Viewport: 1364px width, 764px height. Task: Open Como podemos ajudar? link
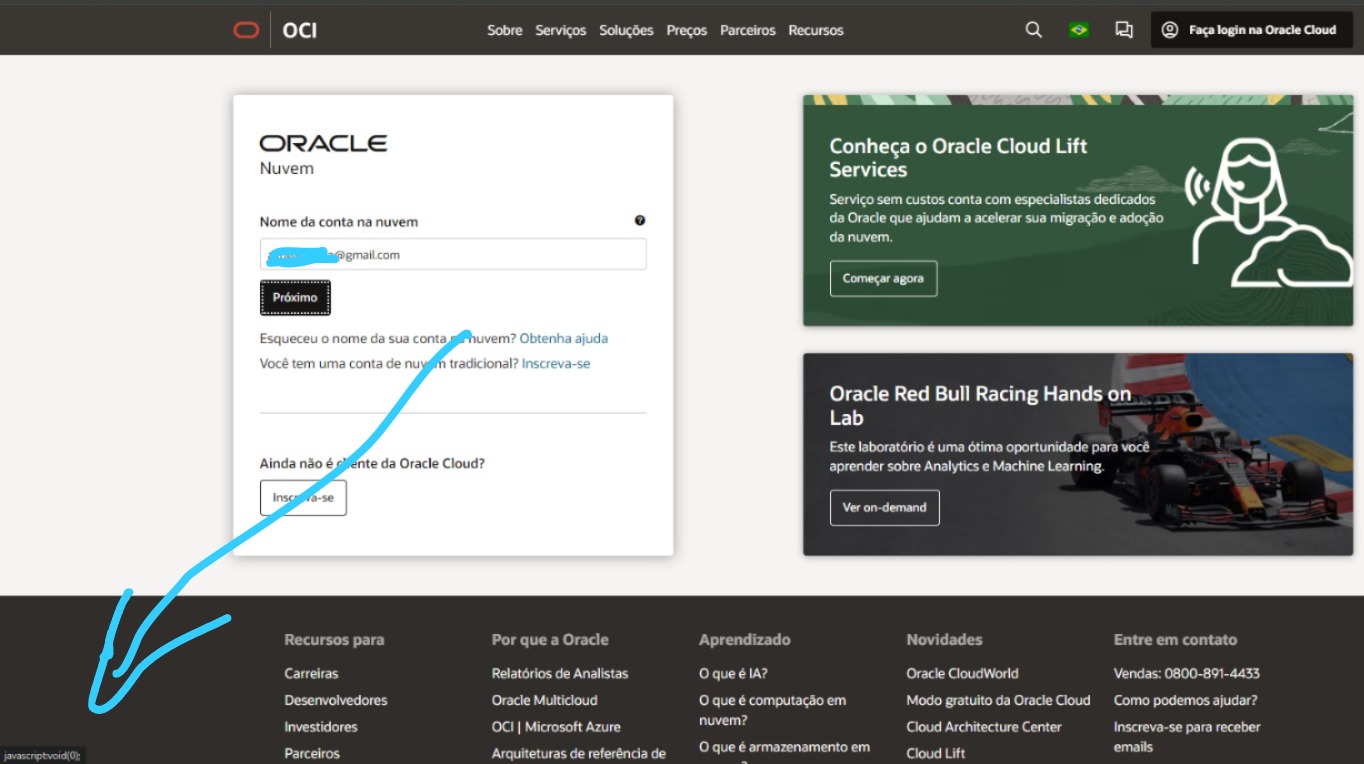pyautogui.click(x=1186, y=700)
